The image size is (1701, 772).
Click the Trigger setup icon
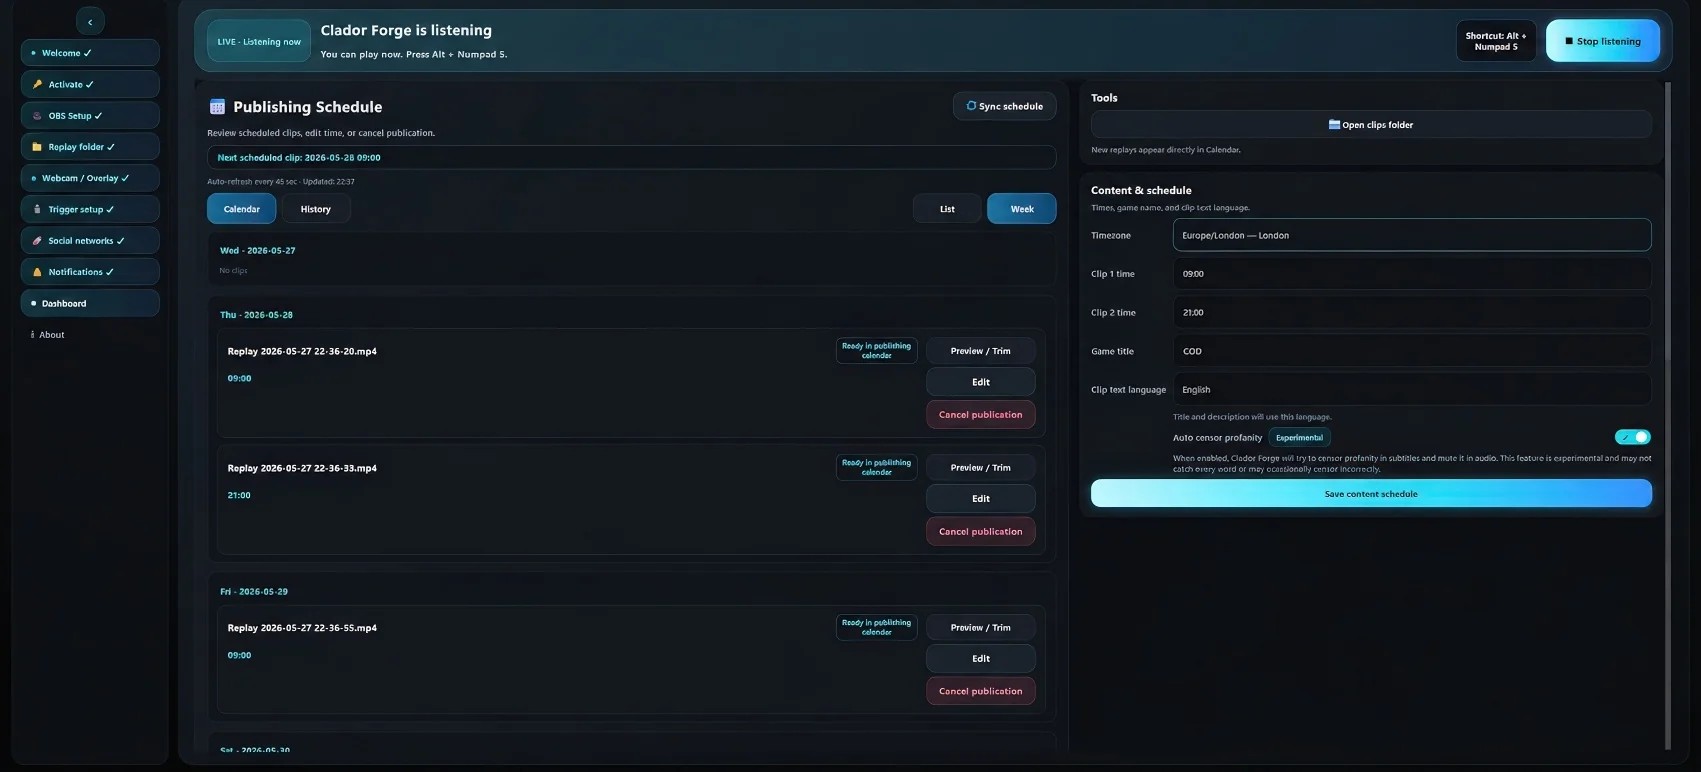click(x=37, y=210)
